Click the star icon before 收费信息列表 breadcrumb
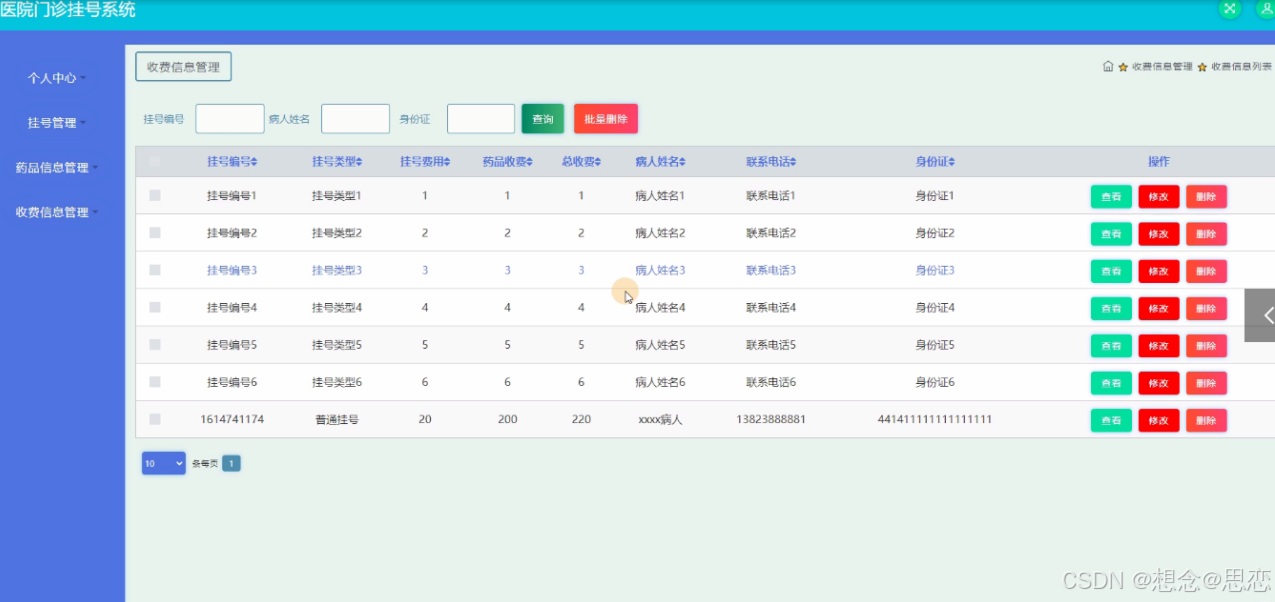 [1202, 67]
